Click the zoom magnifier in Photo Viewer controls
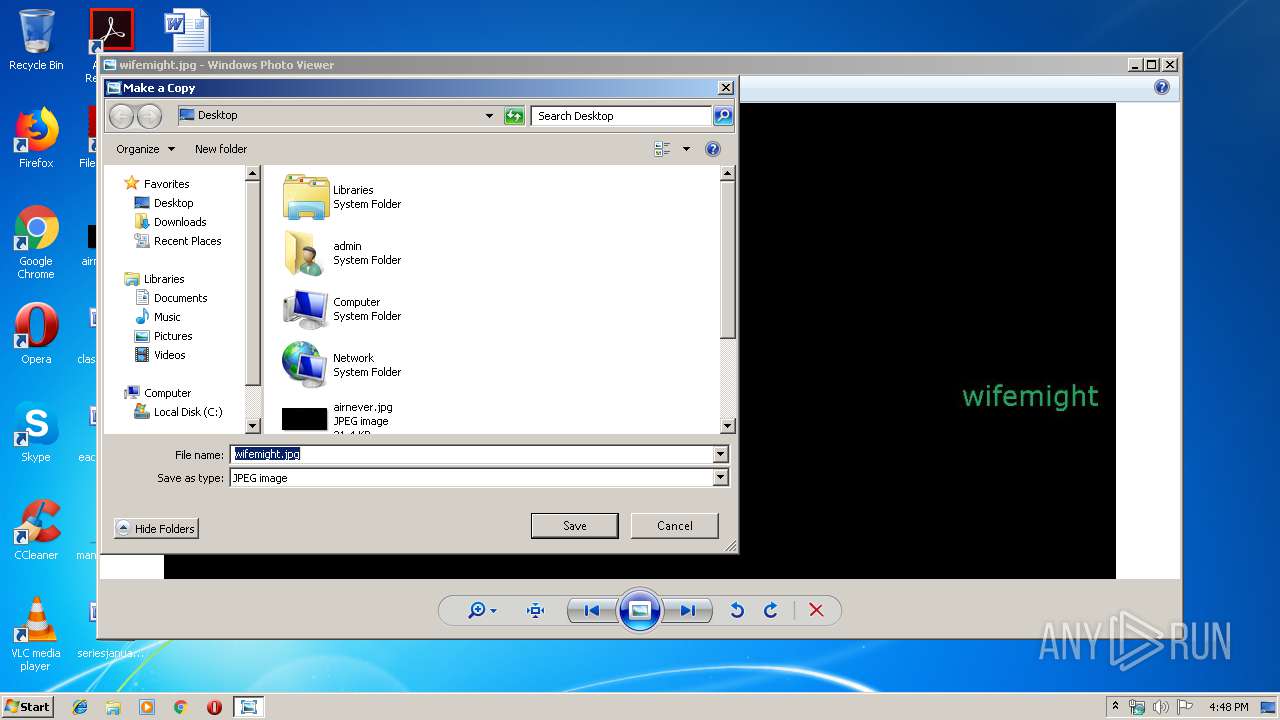Image resolution: width=1280 pixels, height=720 pixels. click(477, 610)
